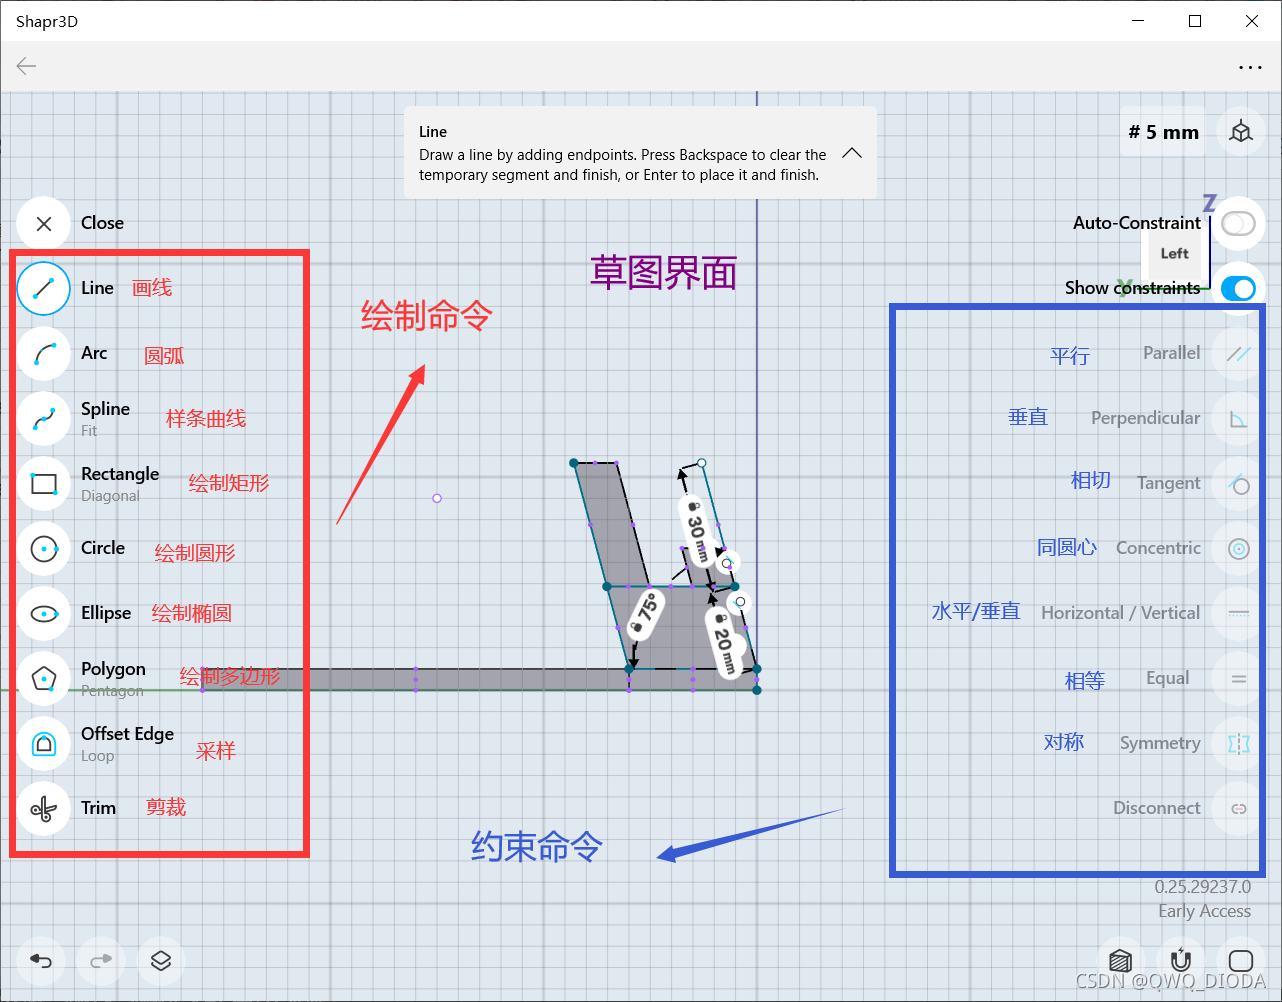The height and width of the screenshot is (1002, 1282).
Task: Activate the Circle tool icon
Action: coord(43,548)
